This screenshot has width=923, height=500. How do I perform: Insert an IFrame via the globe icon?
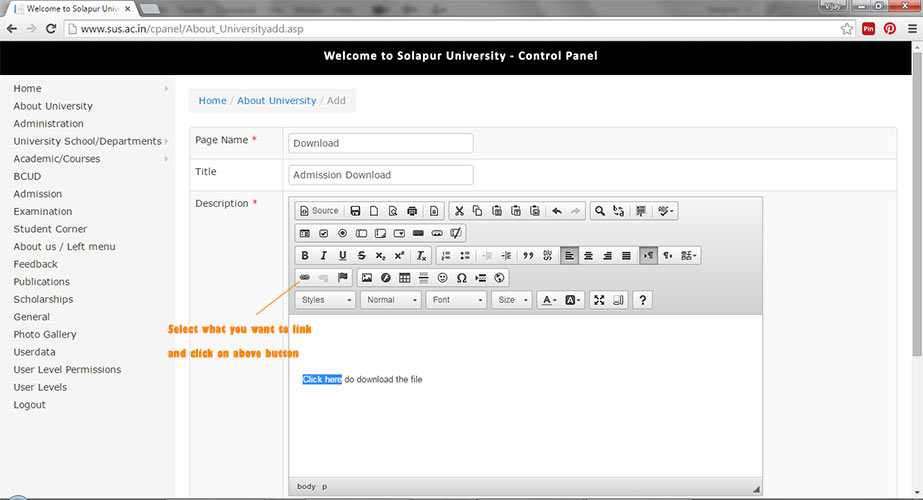coord(499,277)
